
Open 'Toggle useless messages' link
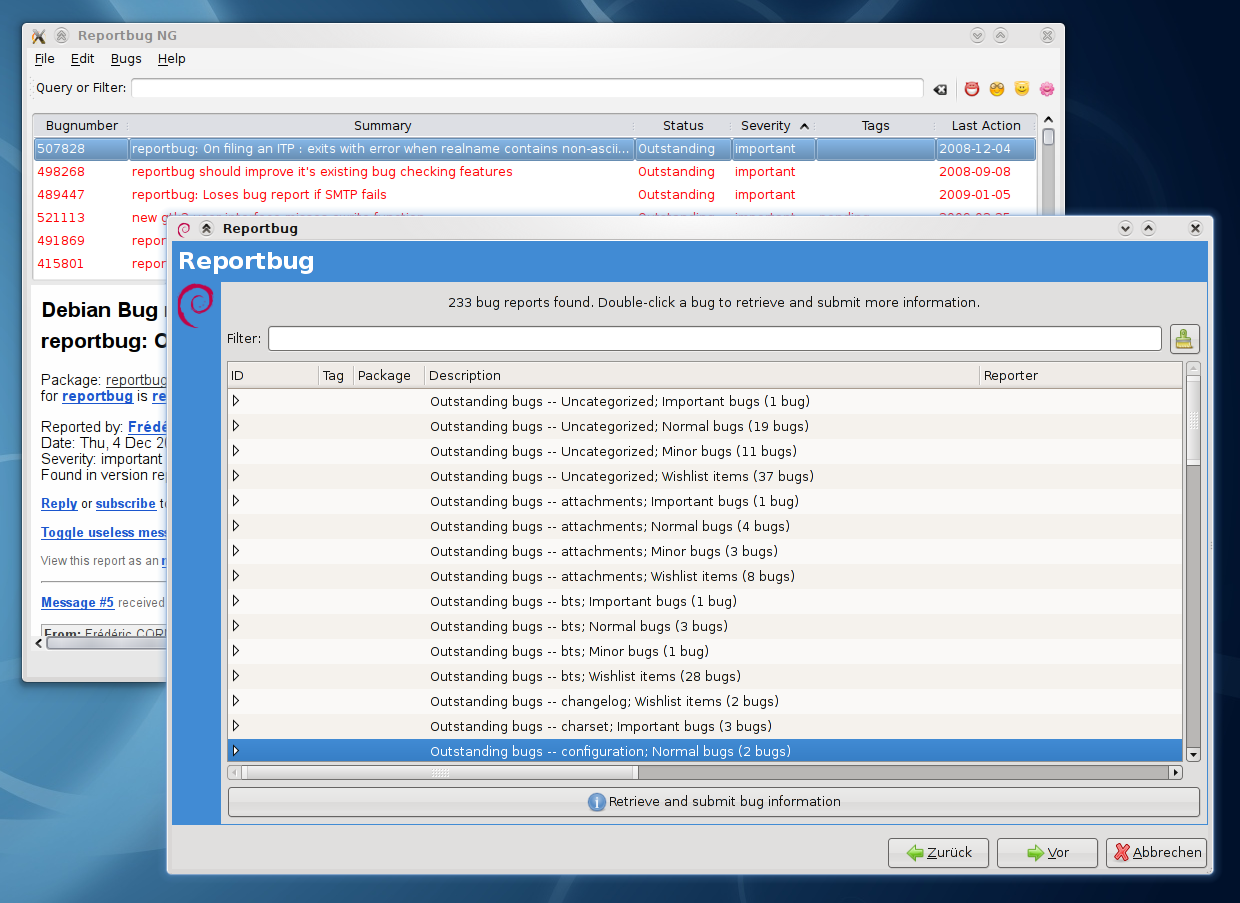[104, 533]
